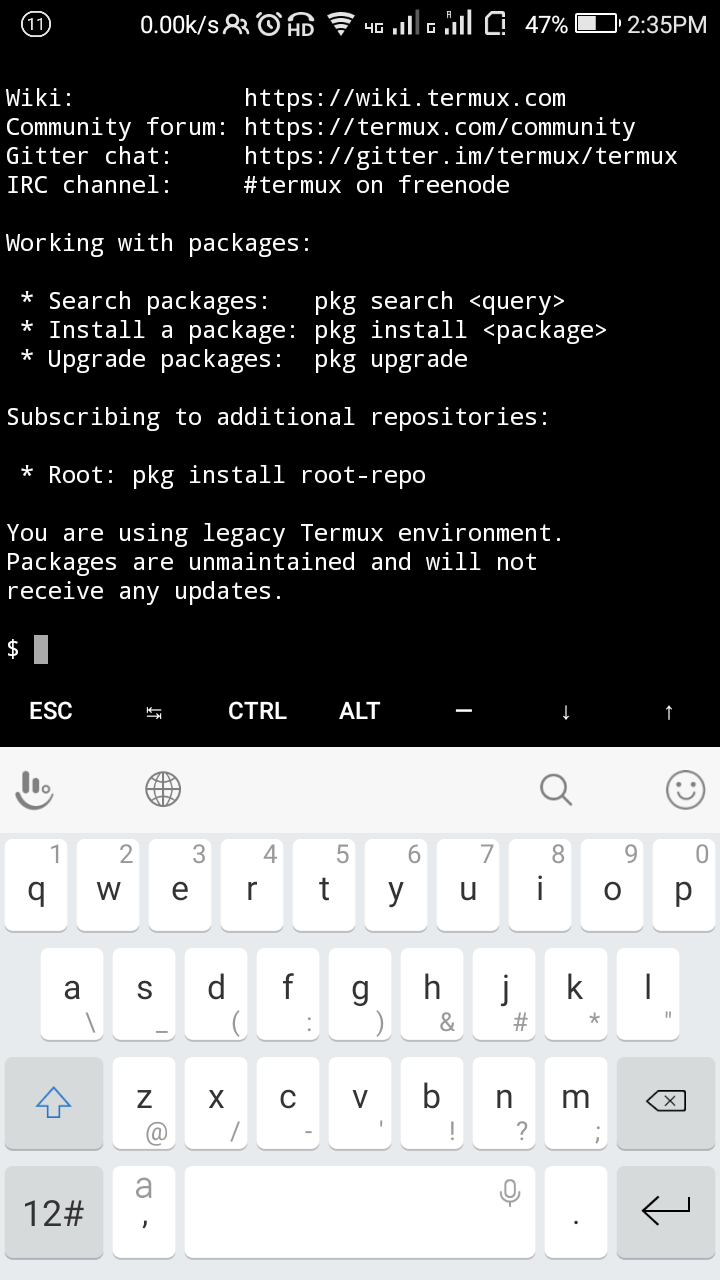720x1280 pixels.
Task: Tap the down arrow extra key
Action: point(566,711)
